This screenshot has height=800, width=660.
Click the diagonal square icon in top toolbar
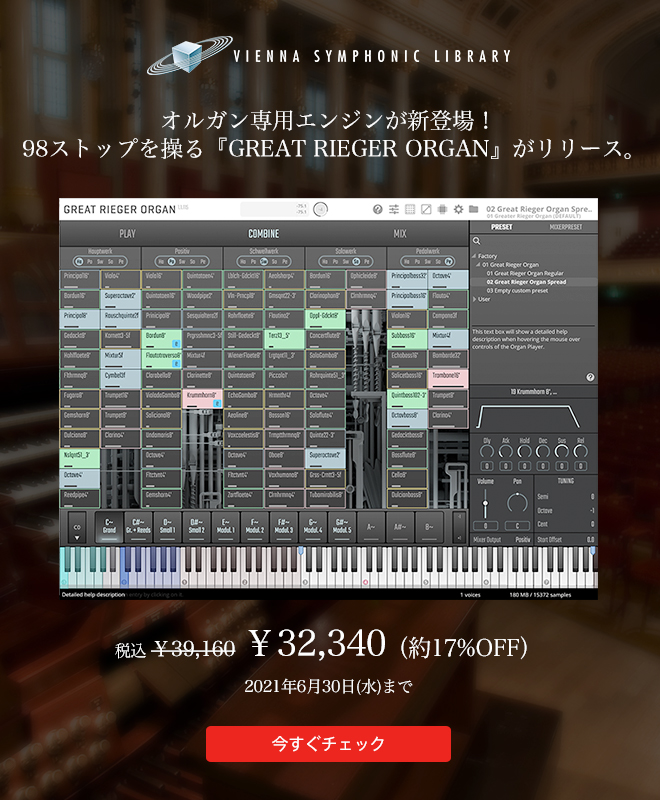pos(426,209)
